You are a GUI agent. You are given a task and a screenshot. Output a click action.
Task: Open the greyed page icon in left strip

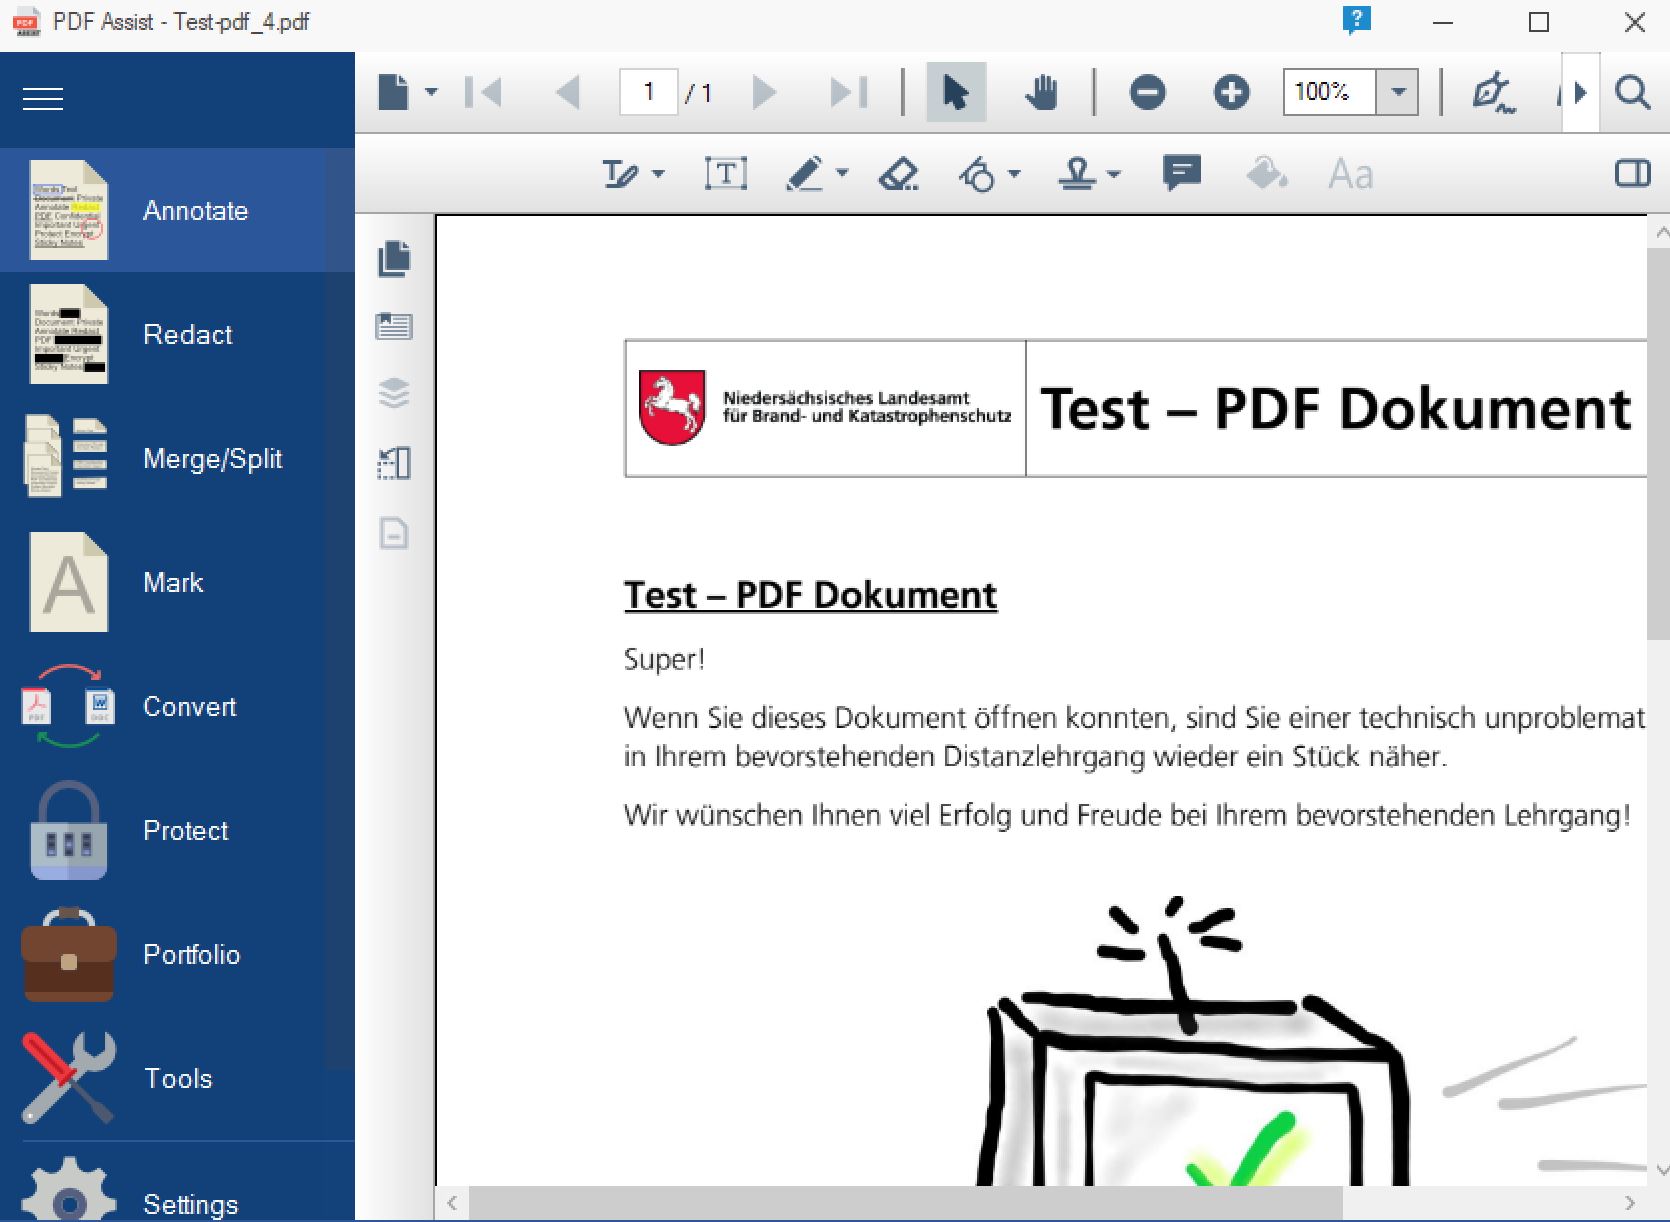pyautogui.click(x=394, y=532)
